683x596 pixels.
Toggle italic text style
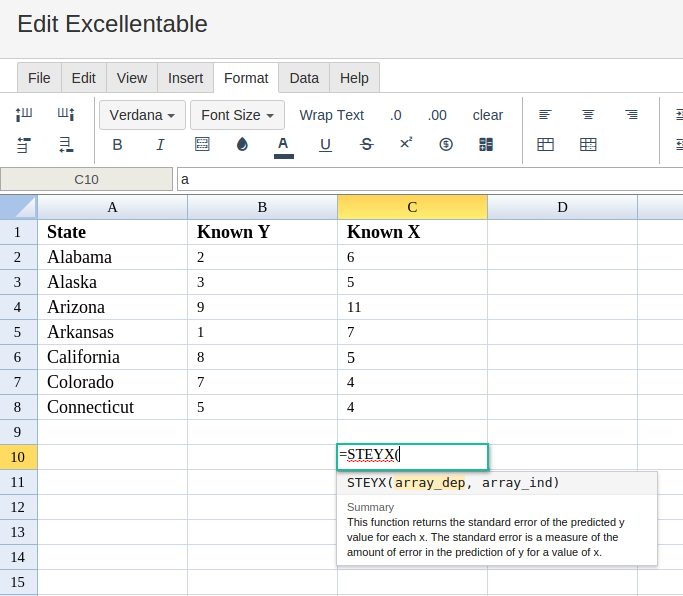pyautogui.click(x=160, y=145)
